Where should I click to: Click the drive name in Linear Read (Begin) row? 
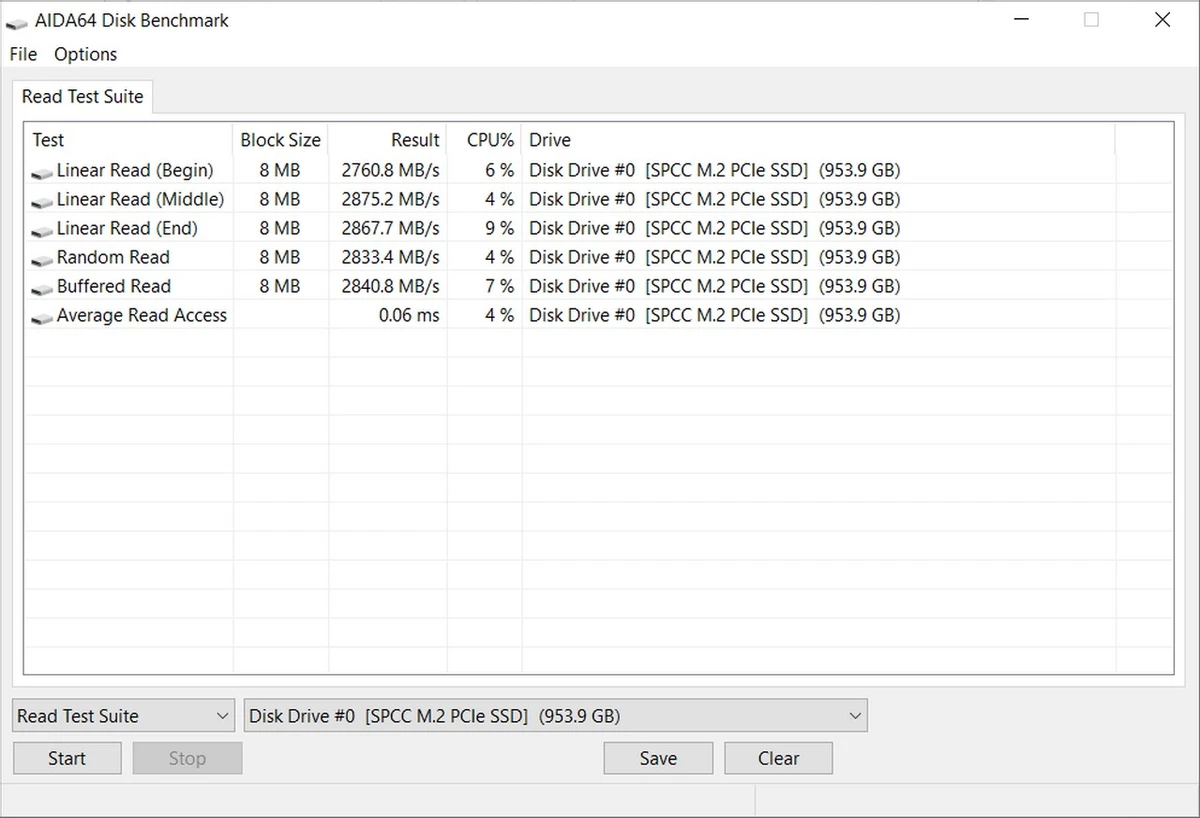point(715,170)
